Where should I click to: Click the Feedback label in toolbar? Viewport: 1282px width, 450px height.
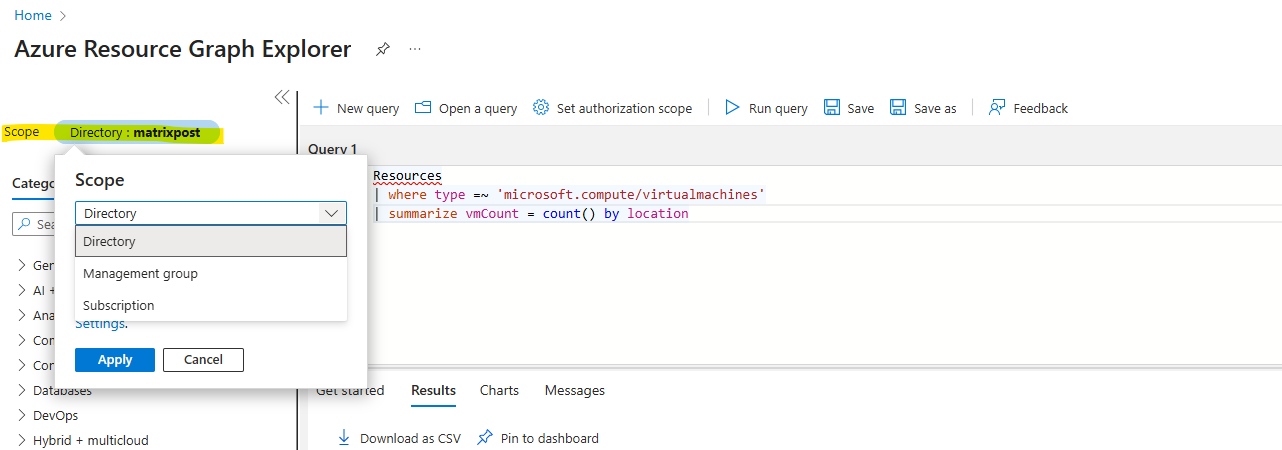(1040, 108)
